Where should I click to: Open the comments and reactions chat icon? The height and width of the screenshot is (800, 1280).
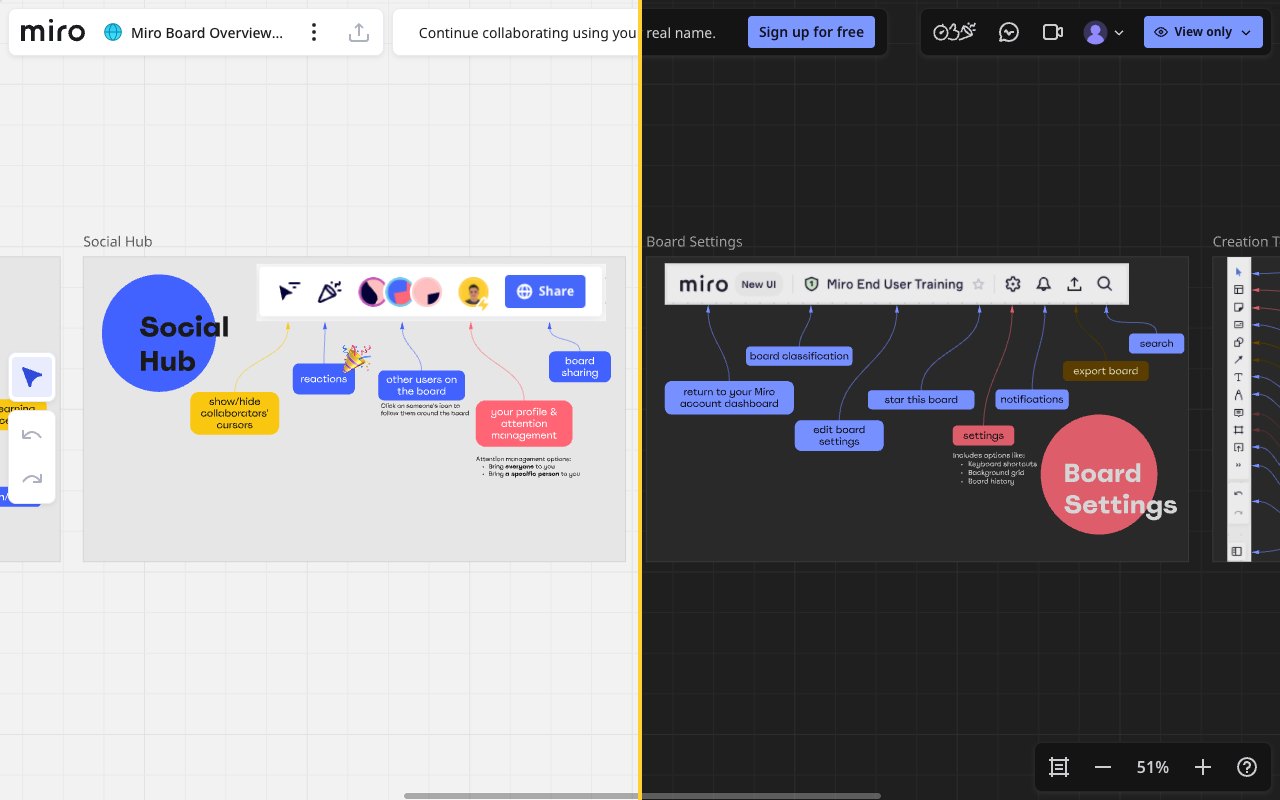click(x=1009, y=33)
